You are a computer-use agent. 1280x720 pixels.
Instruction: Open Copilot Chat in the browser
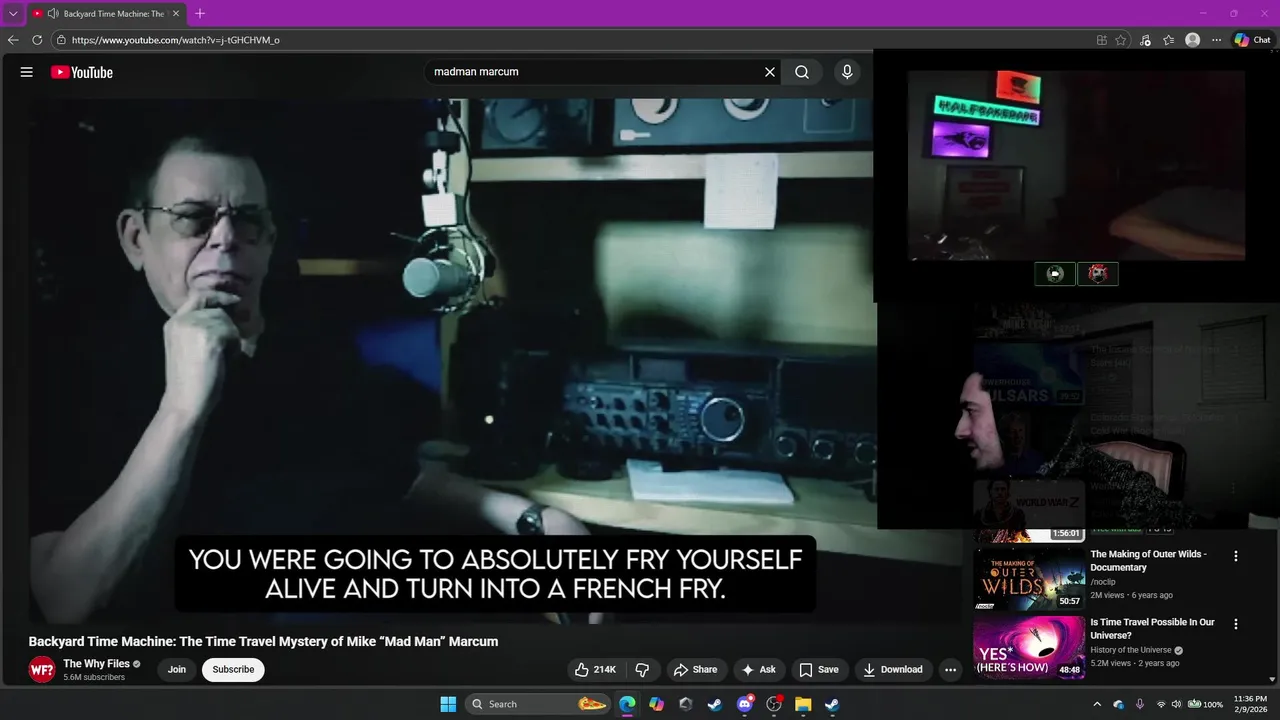click(1253, 40)
